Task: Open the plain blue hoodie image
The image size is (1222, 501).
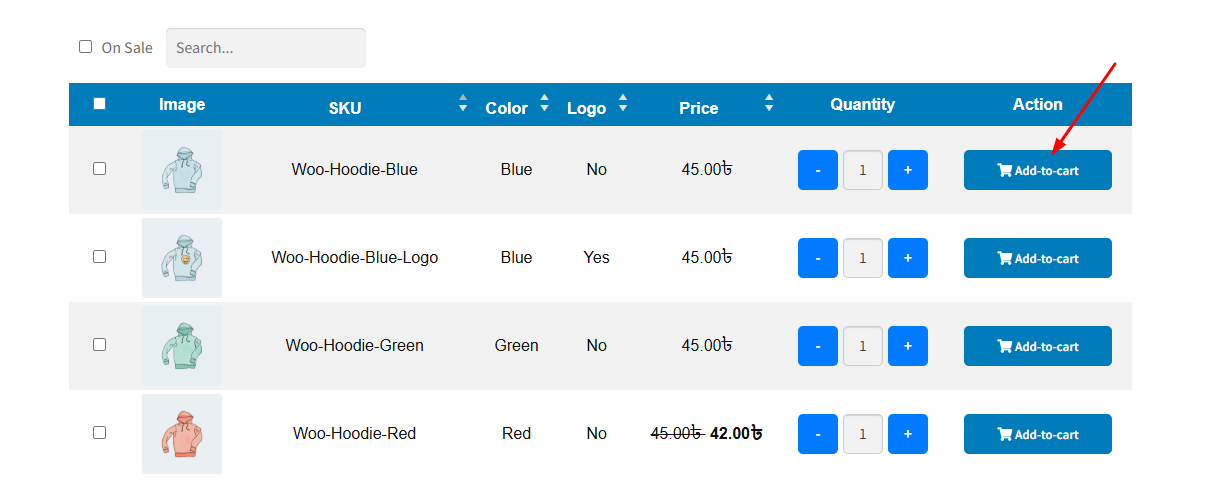Action: coord(182,170)
